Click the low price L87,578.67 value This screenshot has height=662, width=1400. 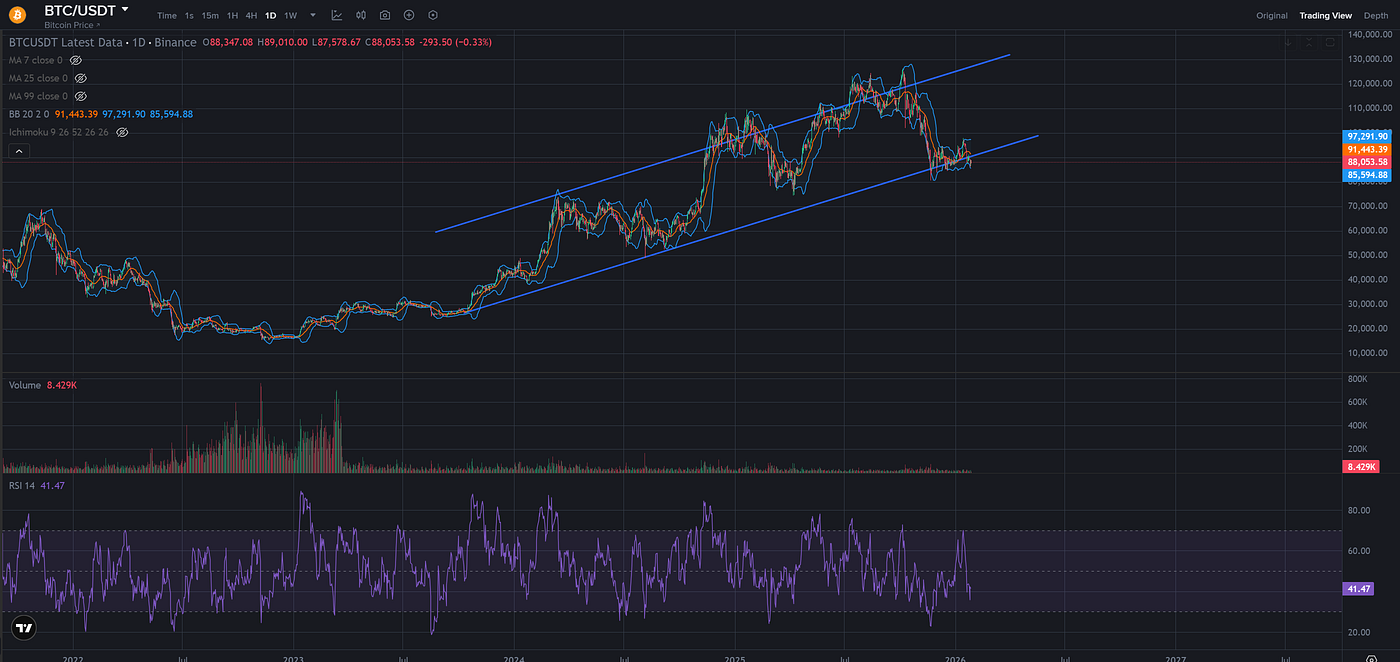click(338, 42)
